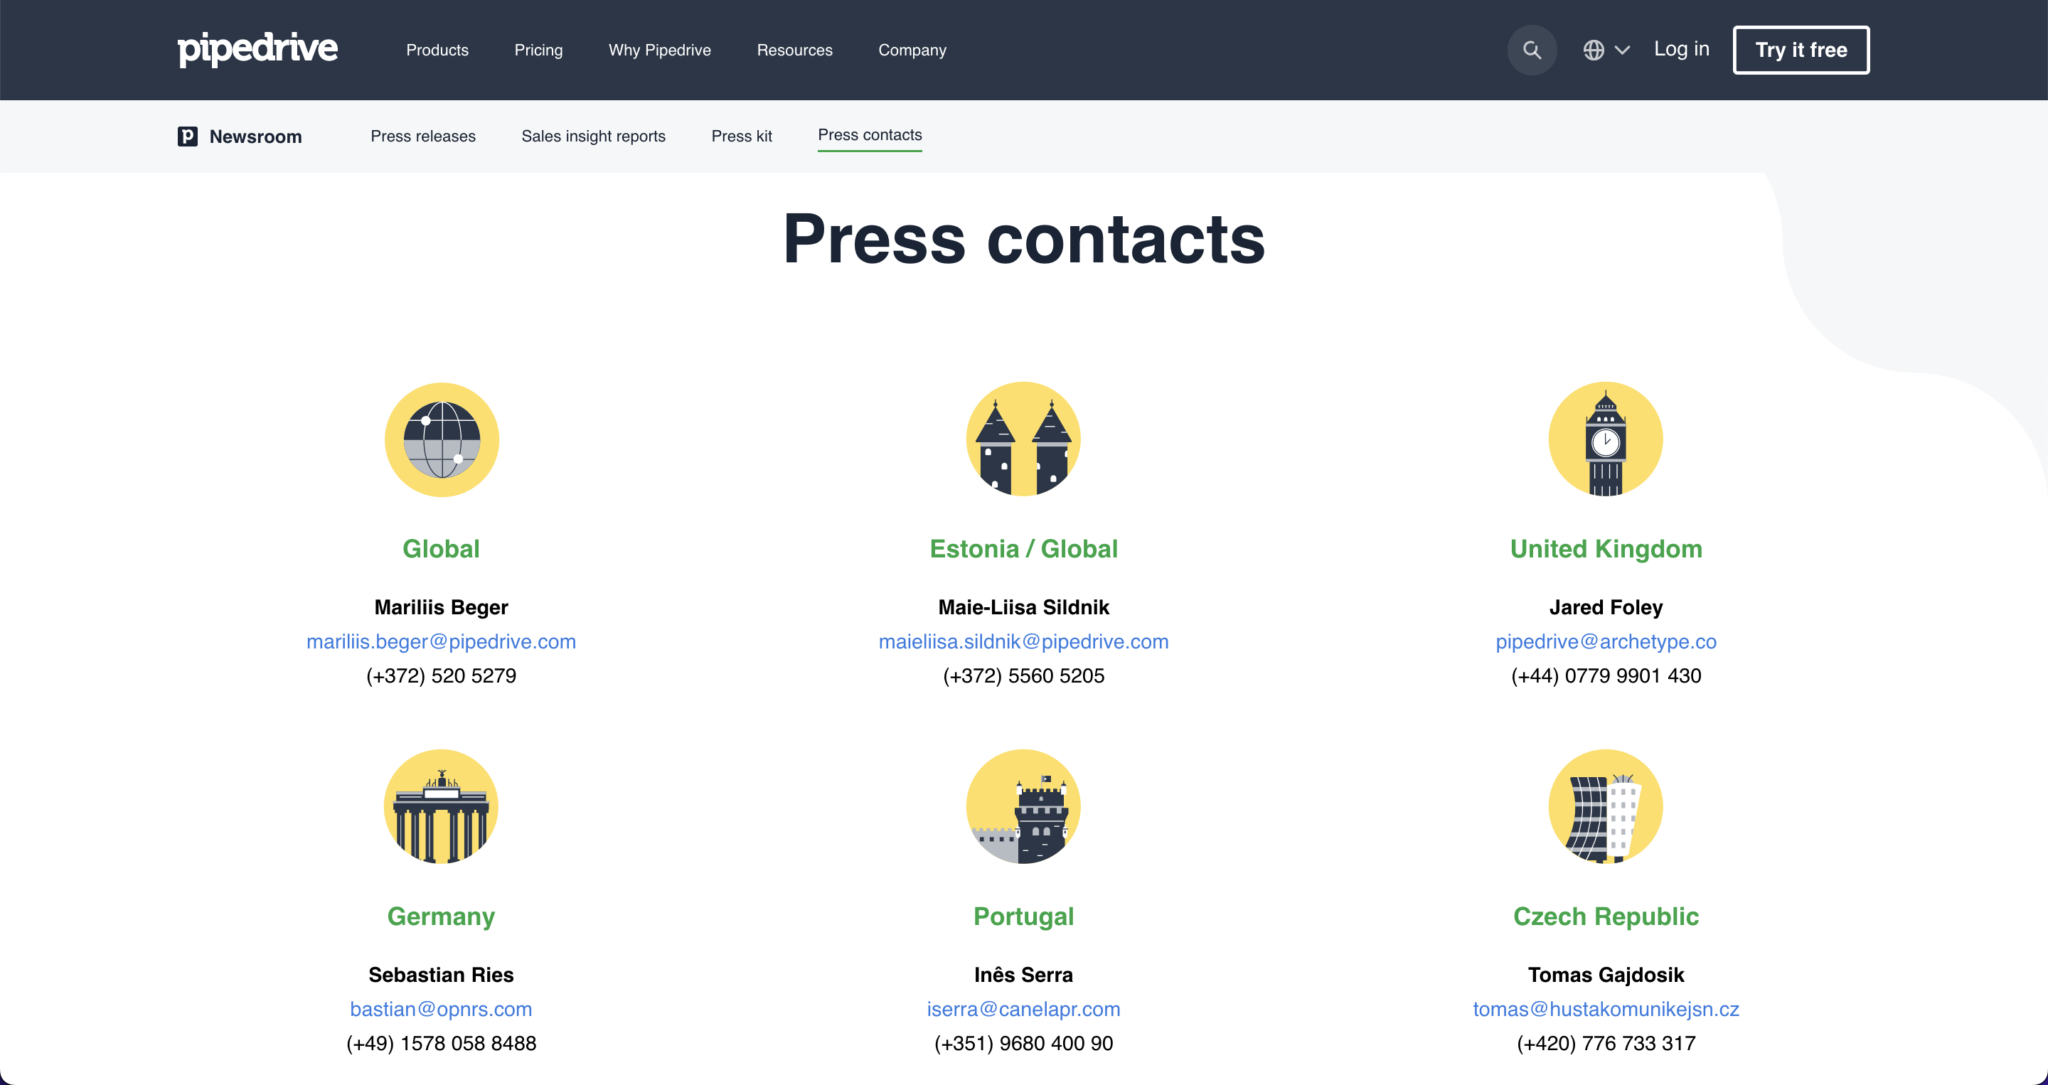Screen dimensions: 2048x1085
Task: Select the Newsroom 'P' logo icon
Action: [187, 136]
